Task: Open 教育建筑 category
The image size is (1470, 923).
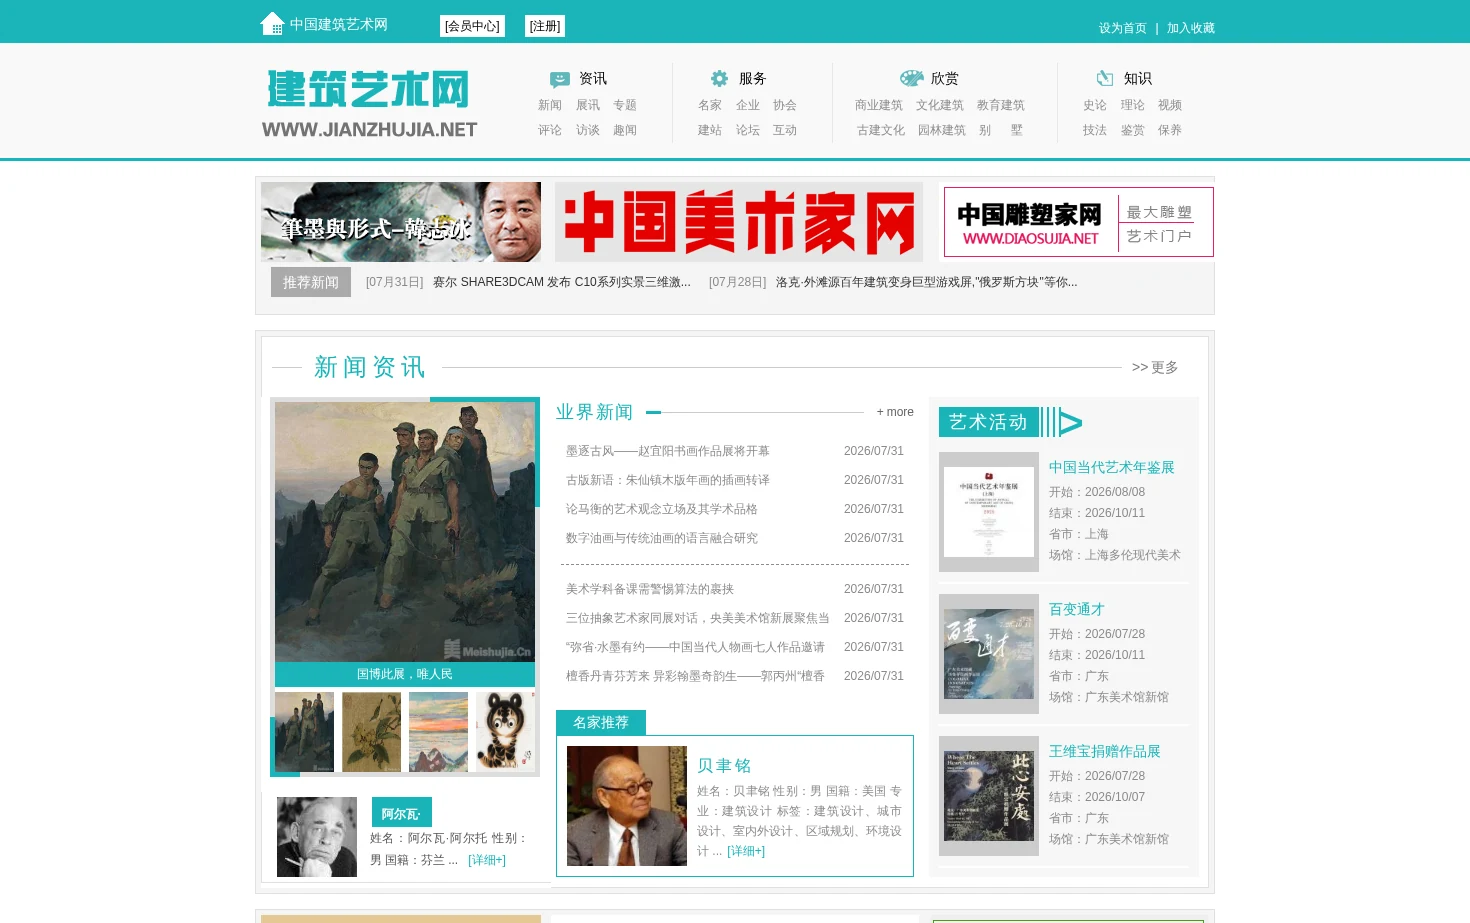Action: click(1001, 105)
